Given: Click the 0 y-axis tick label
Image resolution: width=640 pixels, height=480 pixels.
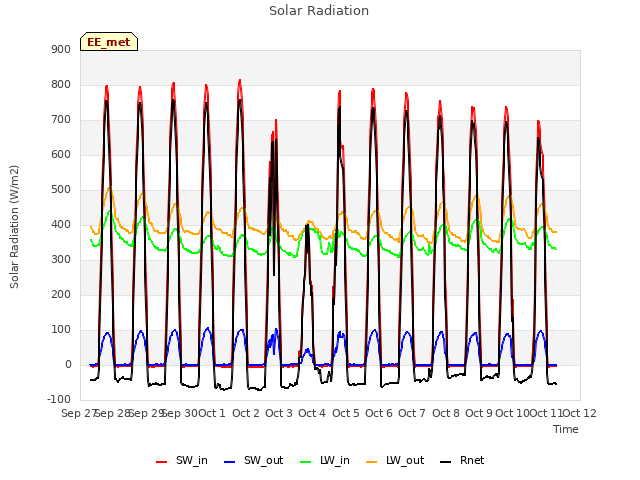Looking at the screenshot, I should [68, 365].
